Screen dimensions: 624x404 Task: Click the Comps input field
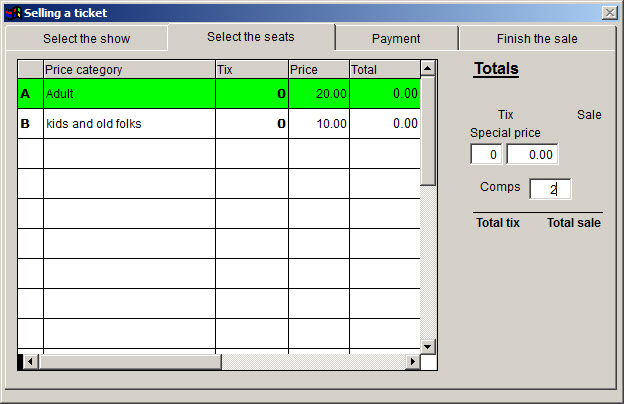tap(550, 189)
